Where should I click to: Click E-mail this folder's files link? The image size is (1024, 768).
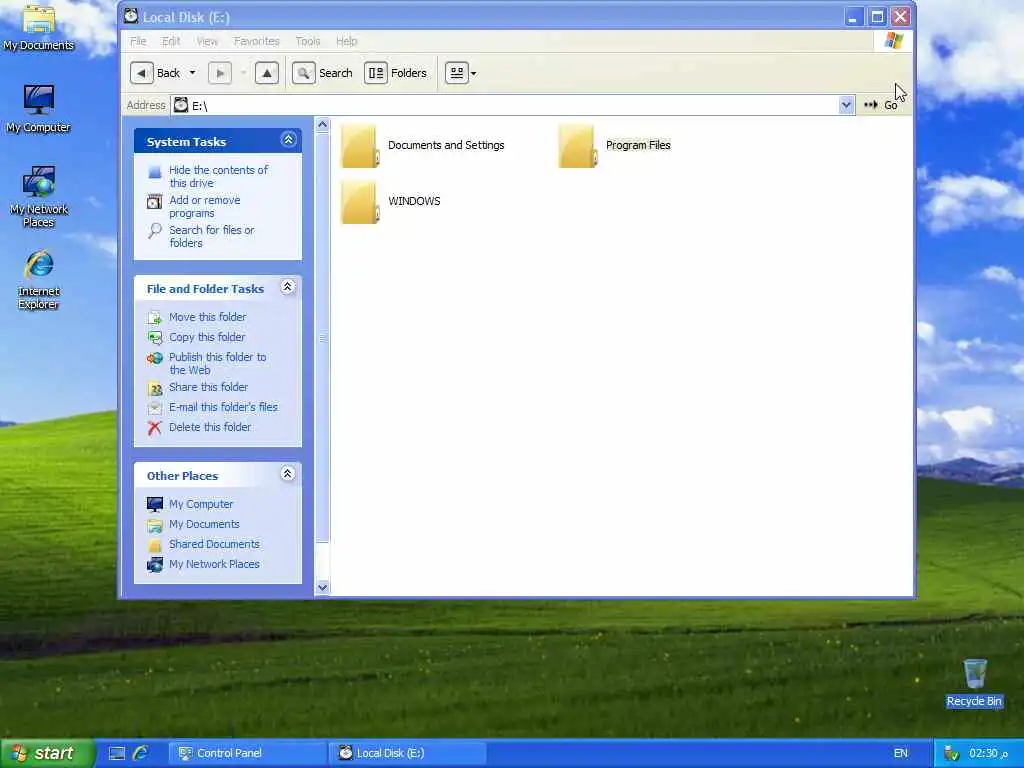point(223,407)
